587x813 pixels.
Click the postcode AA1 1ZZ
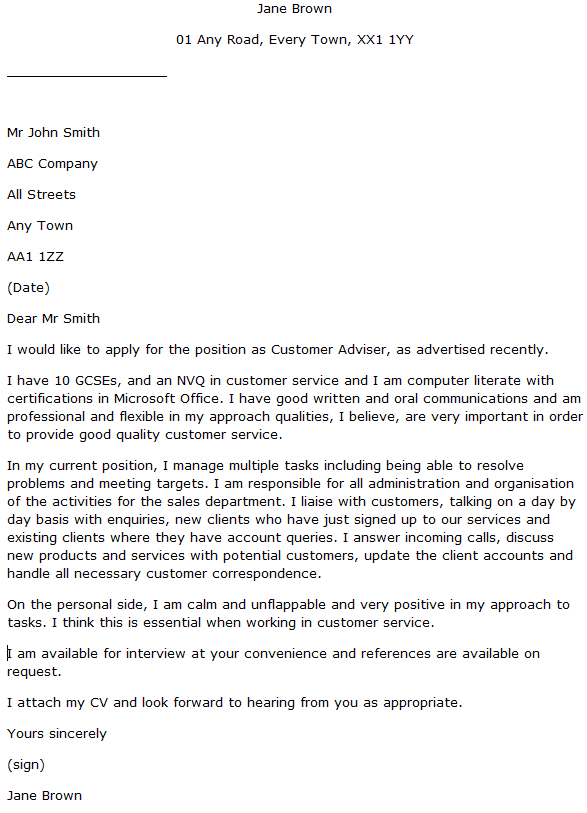click(35, 257)
